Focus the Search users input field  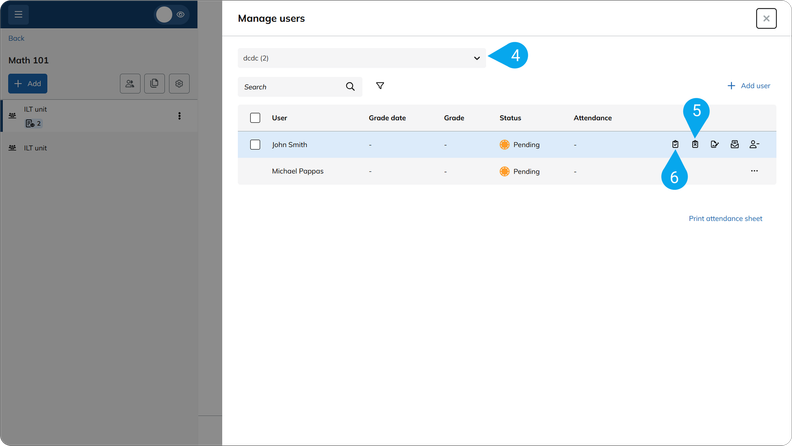point(290,87)
